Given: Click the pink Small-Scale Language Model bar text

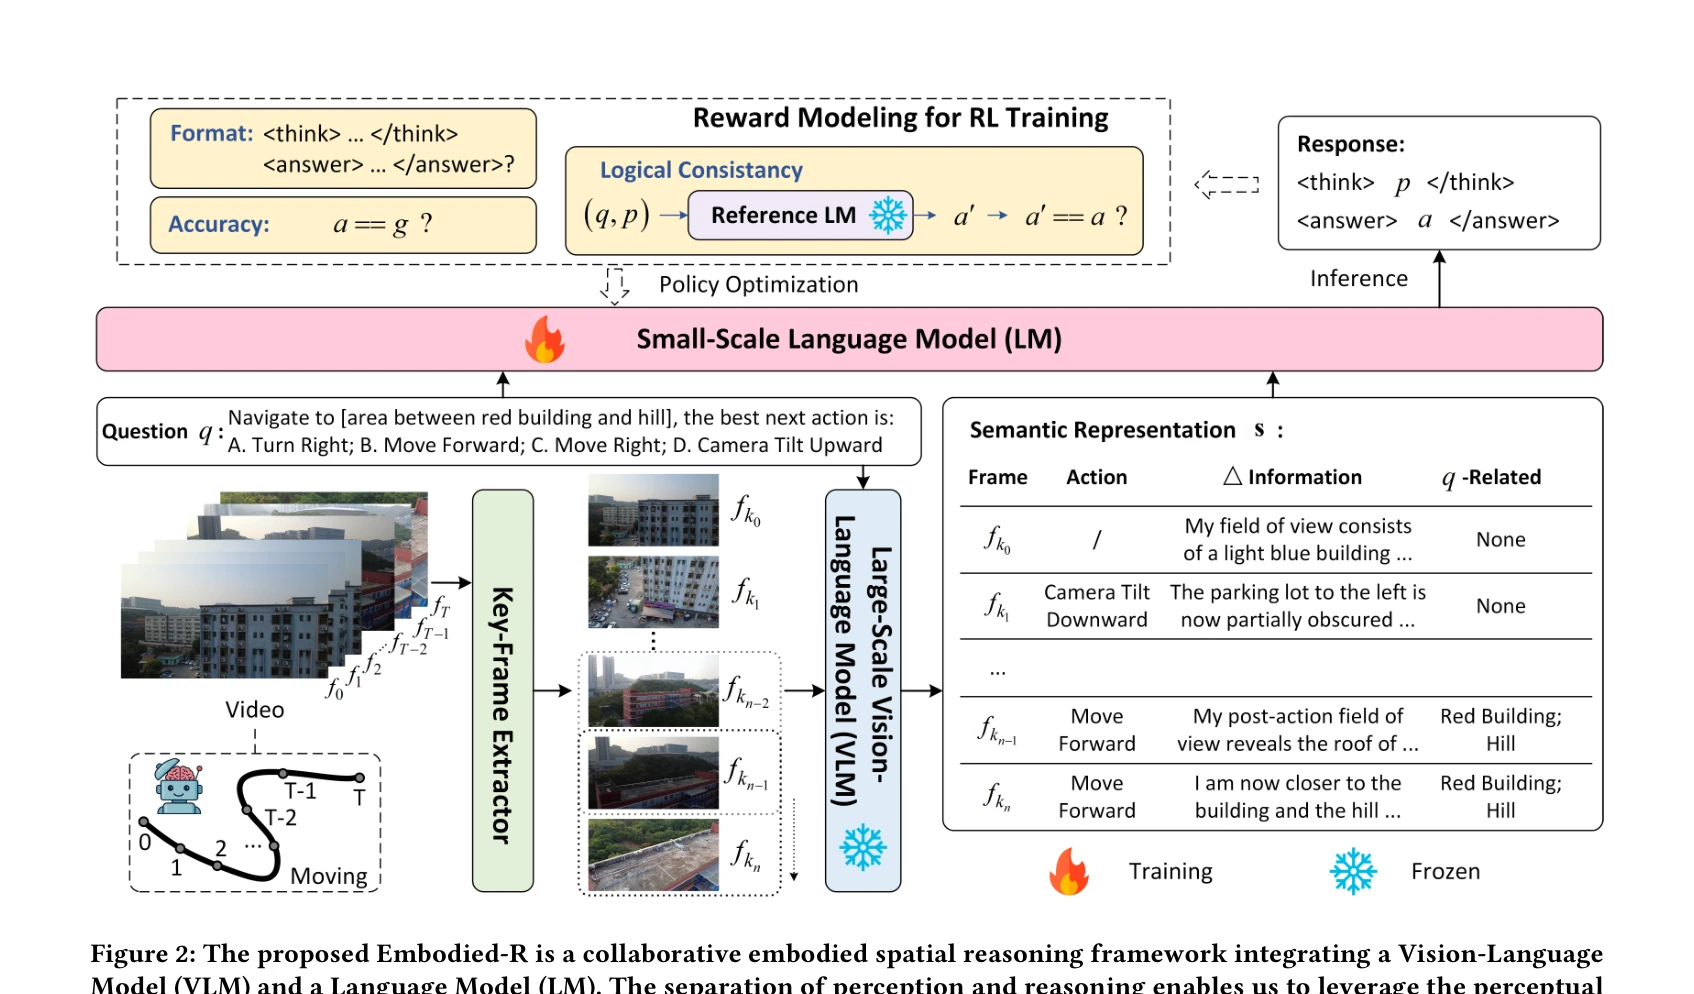Looking at the screenshot, I should coord(849,339).
